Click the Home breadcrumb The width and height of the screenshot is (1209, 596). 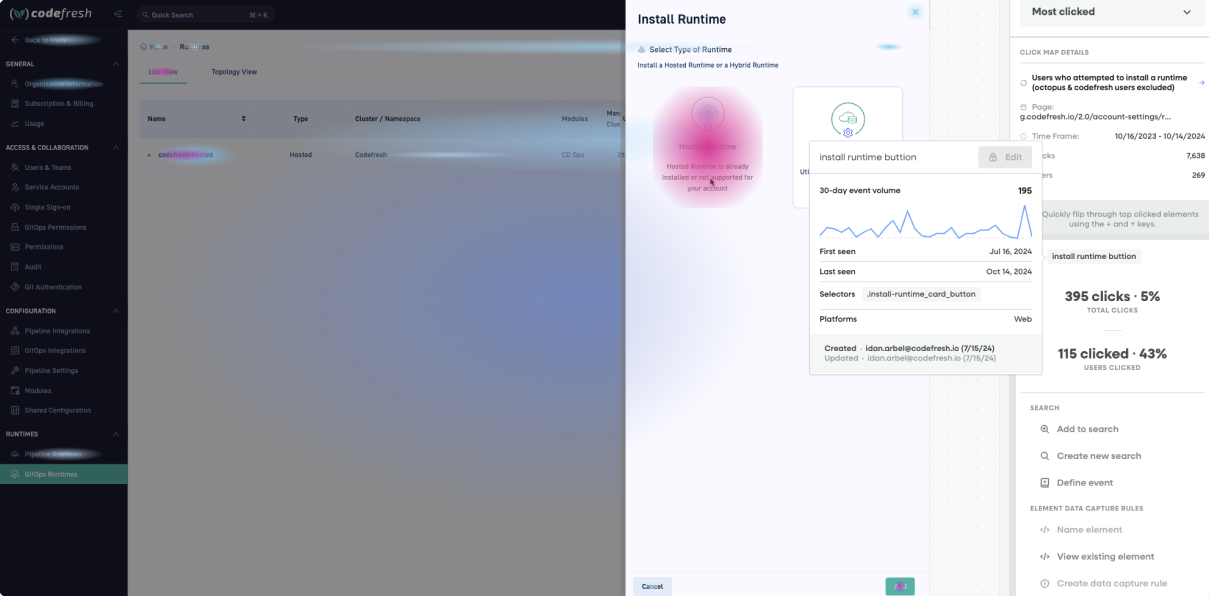(x=158, y=47)
